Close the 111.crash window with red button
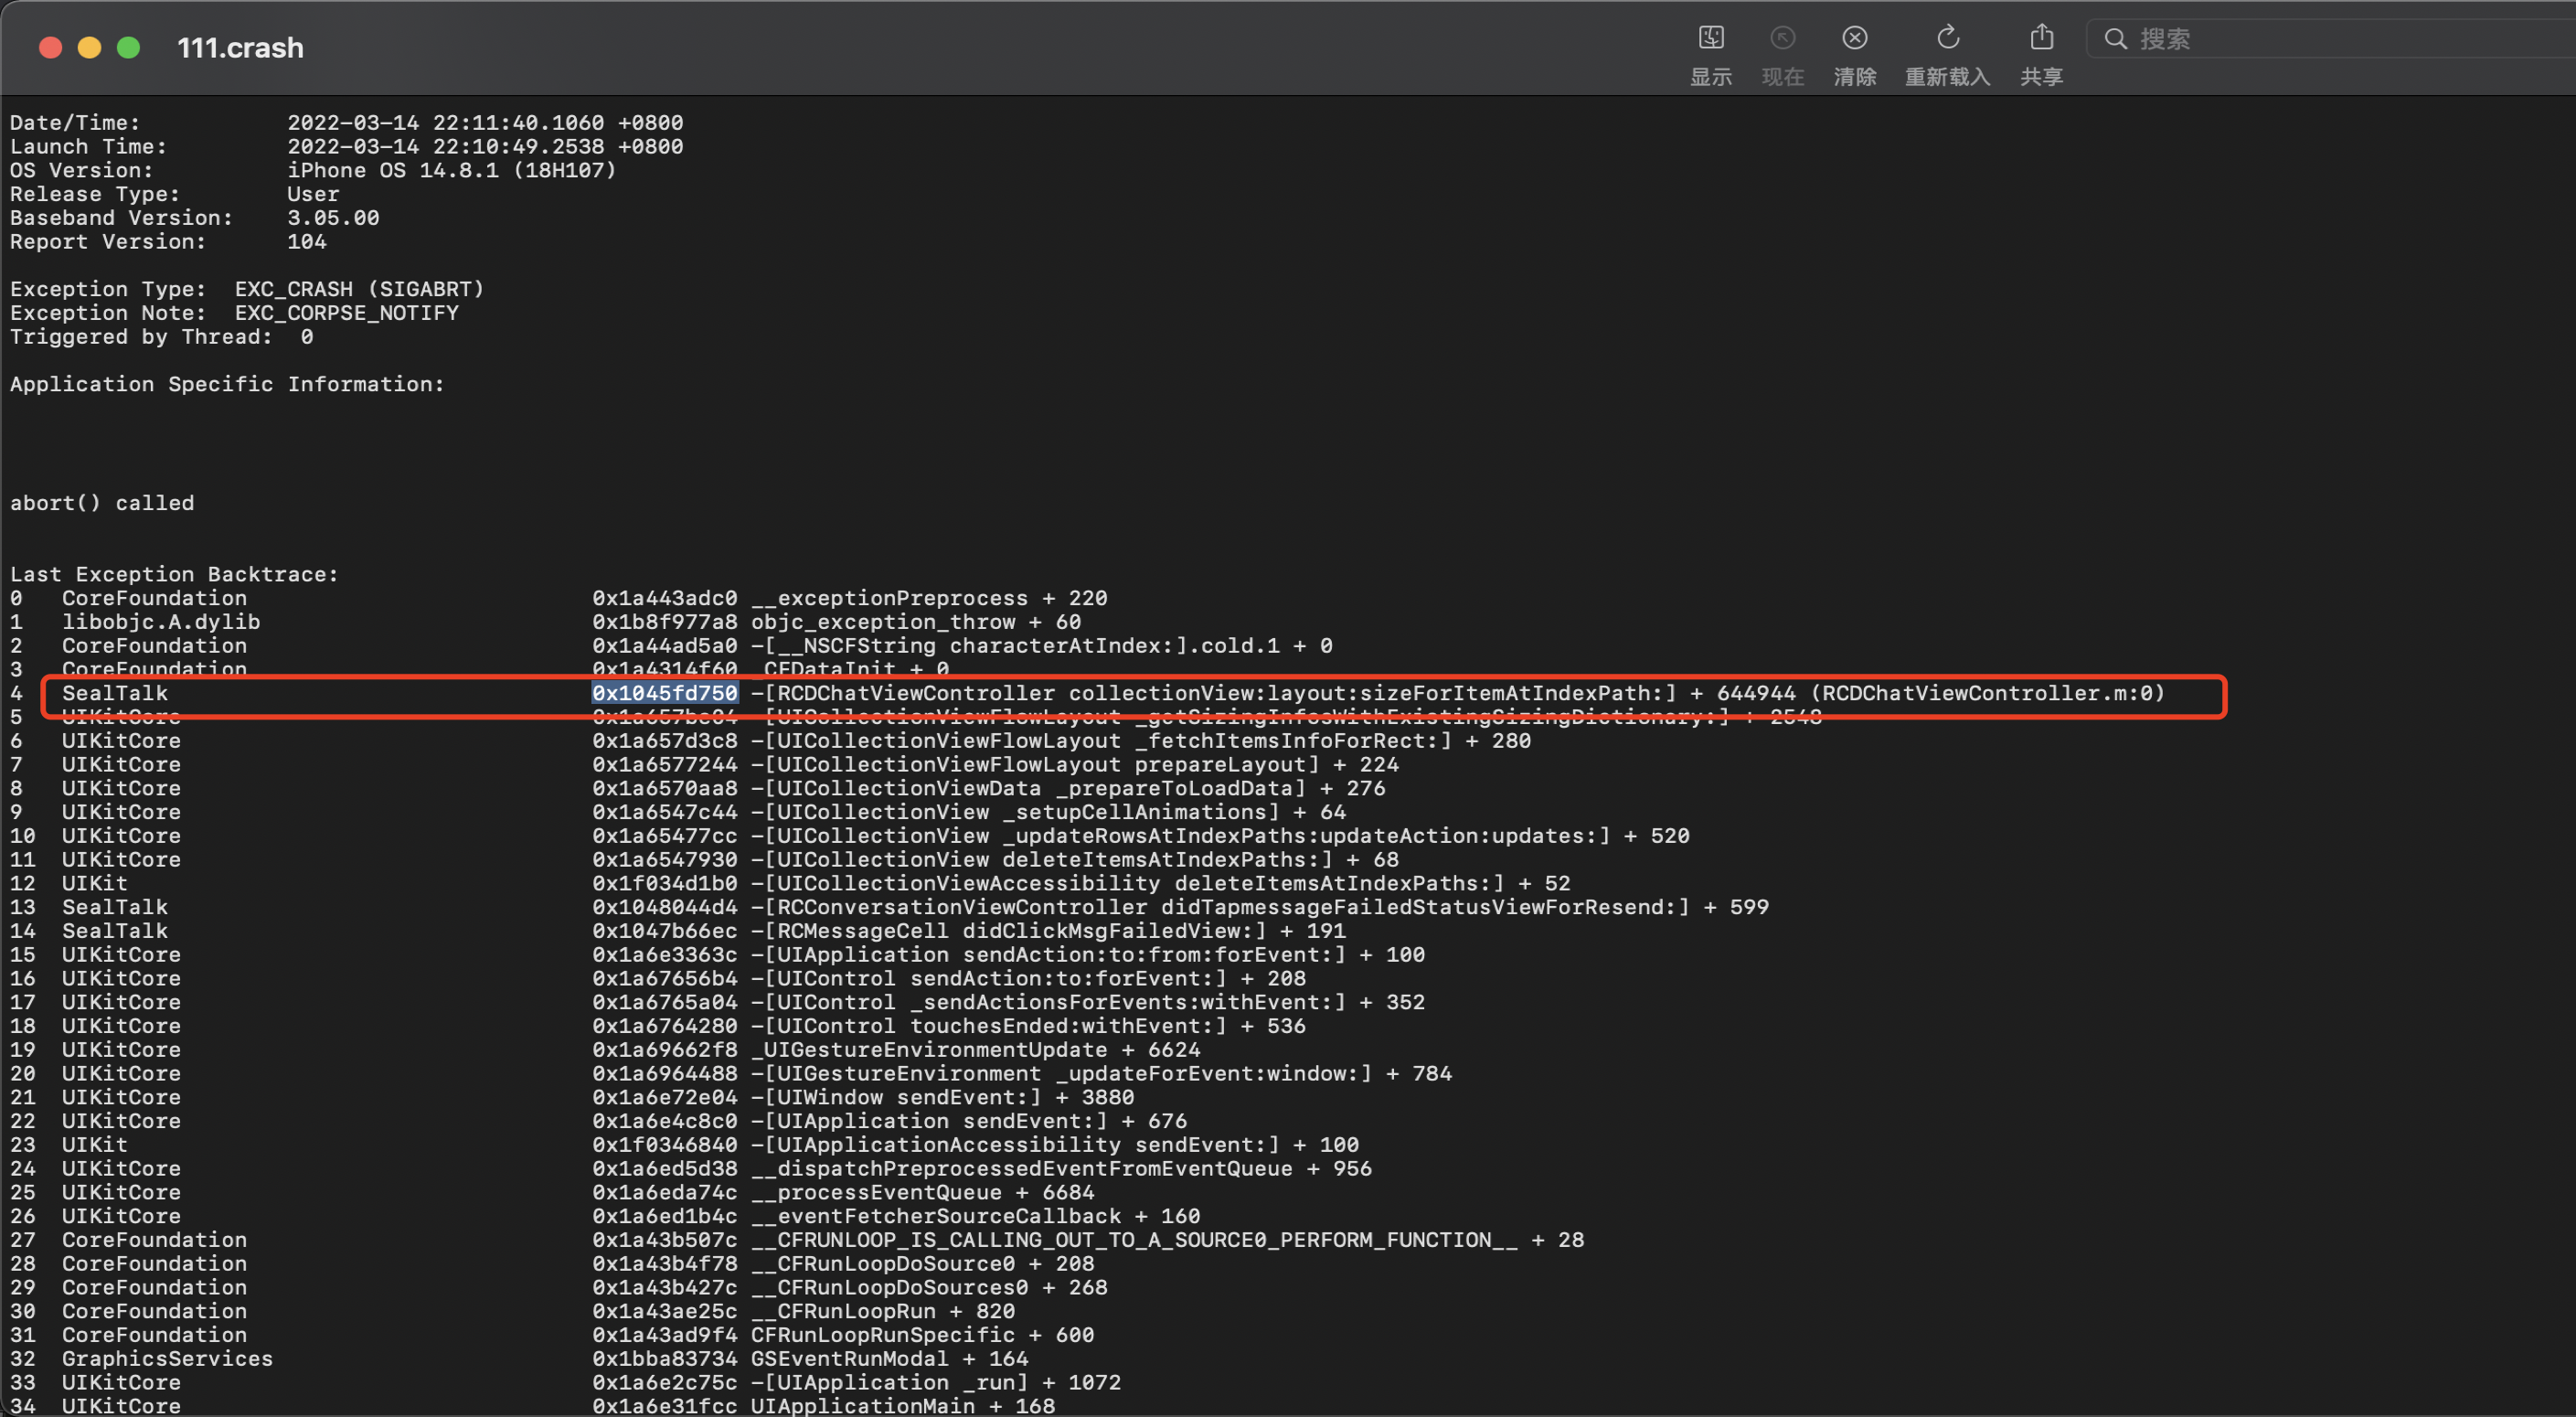This screenshot has width=2576, height=1417. pos(50,48)
